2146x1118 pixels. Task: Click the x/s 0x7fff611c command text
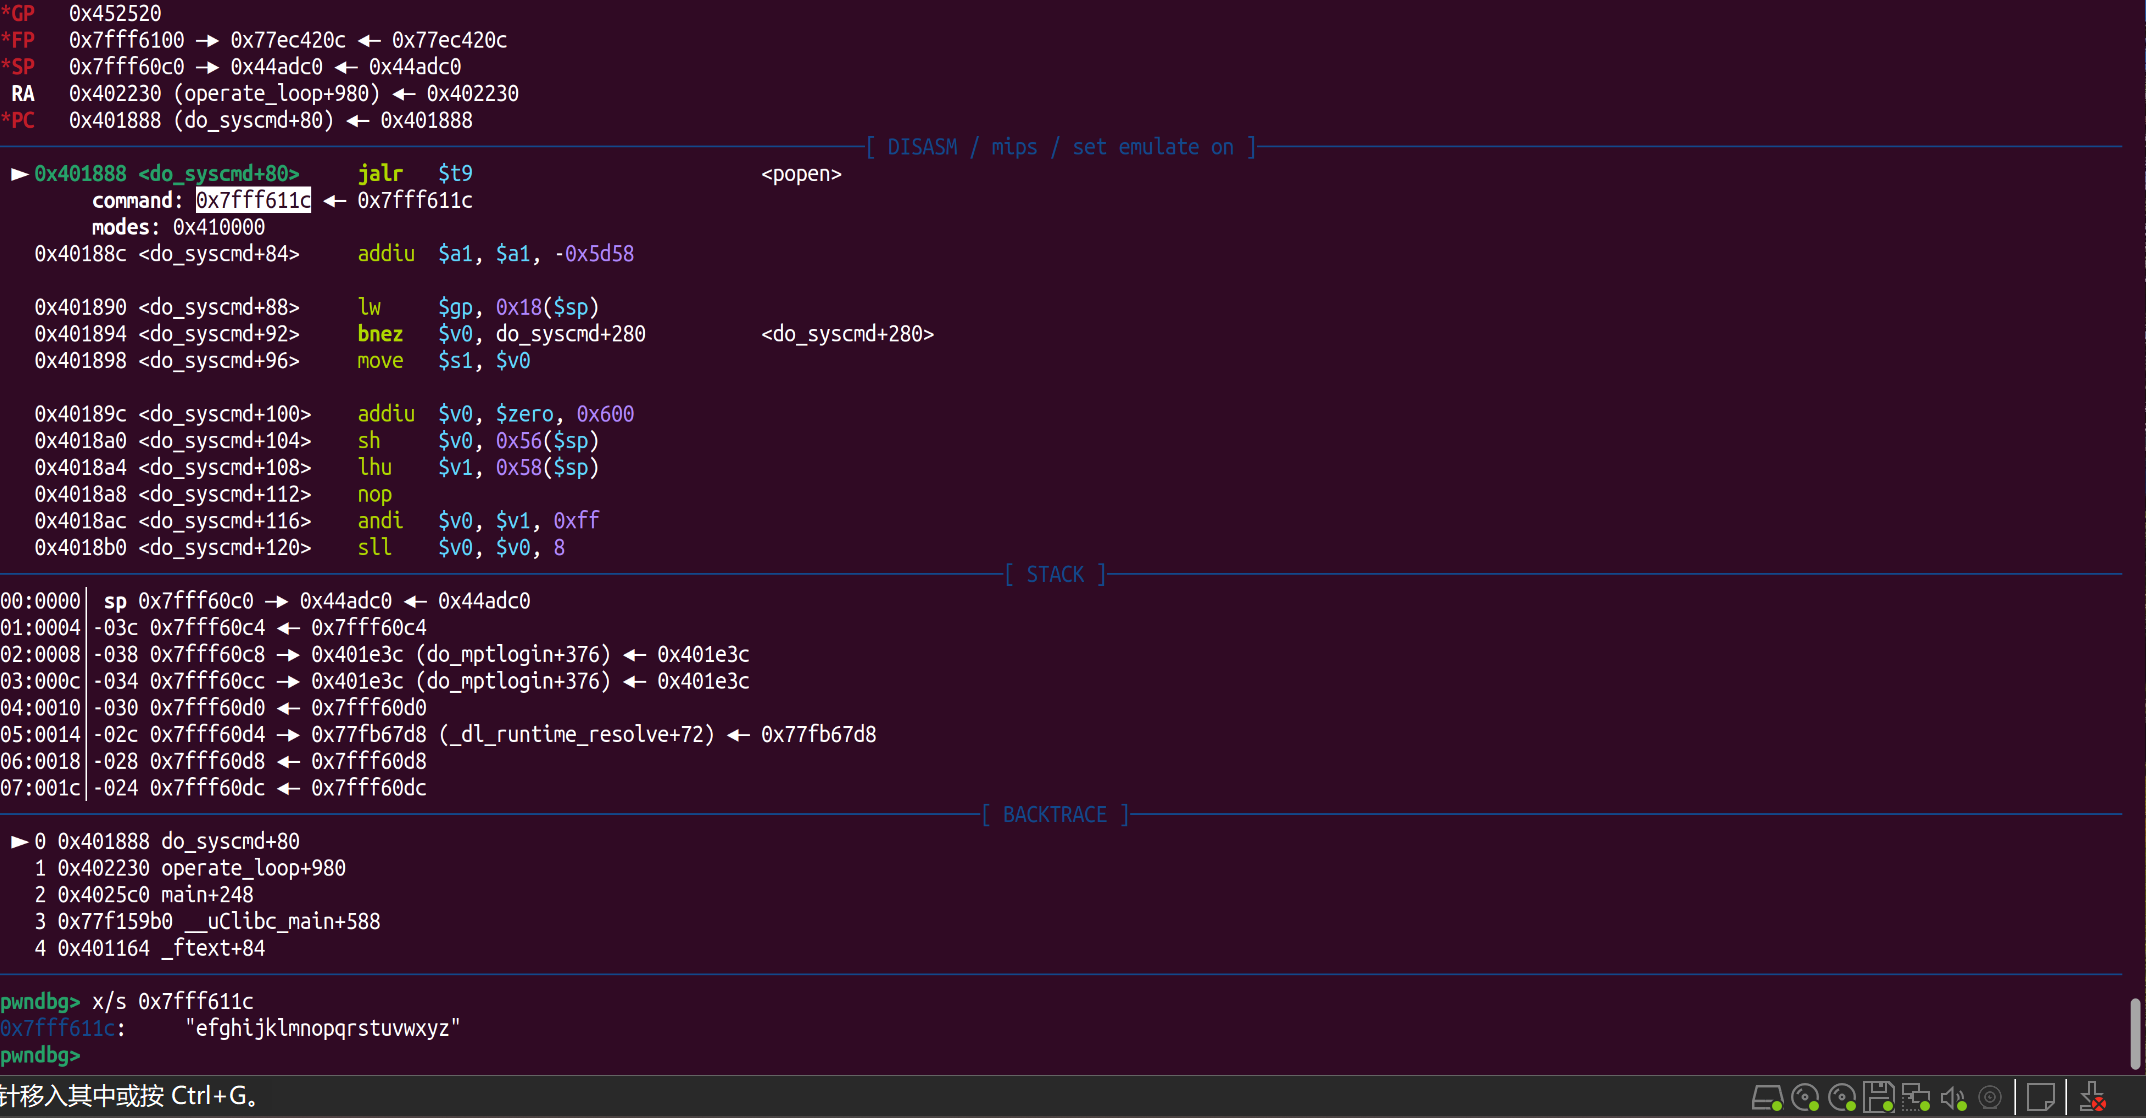click(173, 1001)
